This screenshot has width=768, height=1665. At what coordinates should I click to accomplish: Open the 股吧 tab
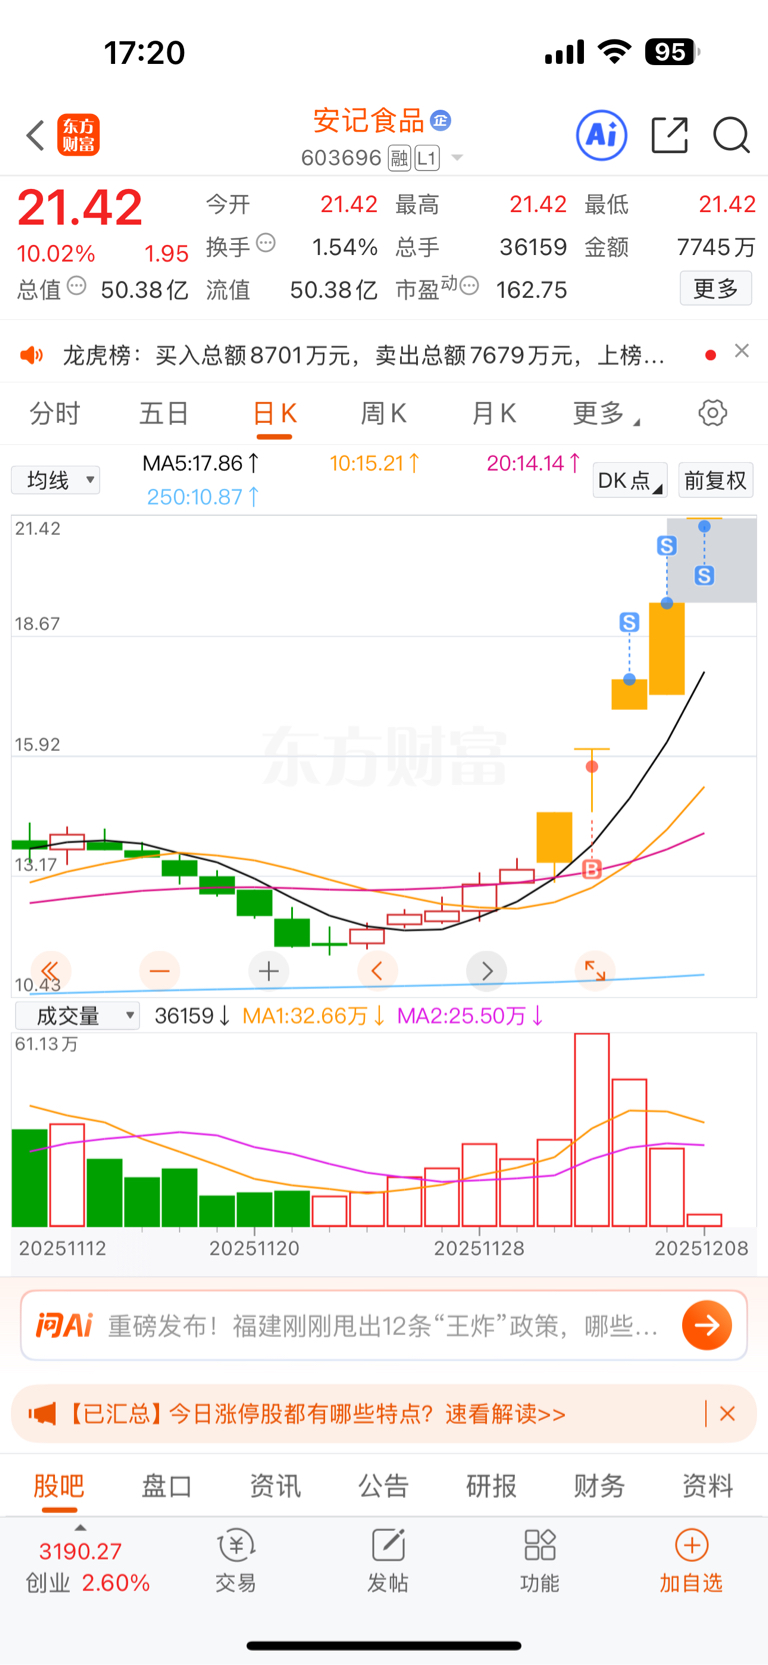59,1486
